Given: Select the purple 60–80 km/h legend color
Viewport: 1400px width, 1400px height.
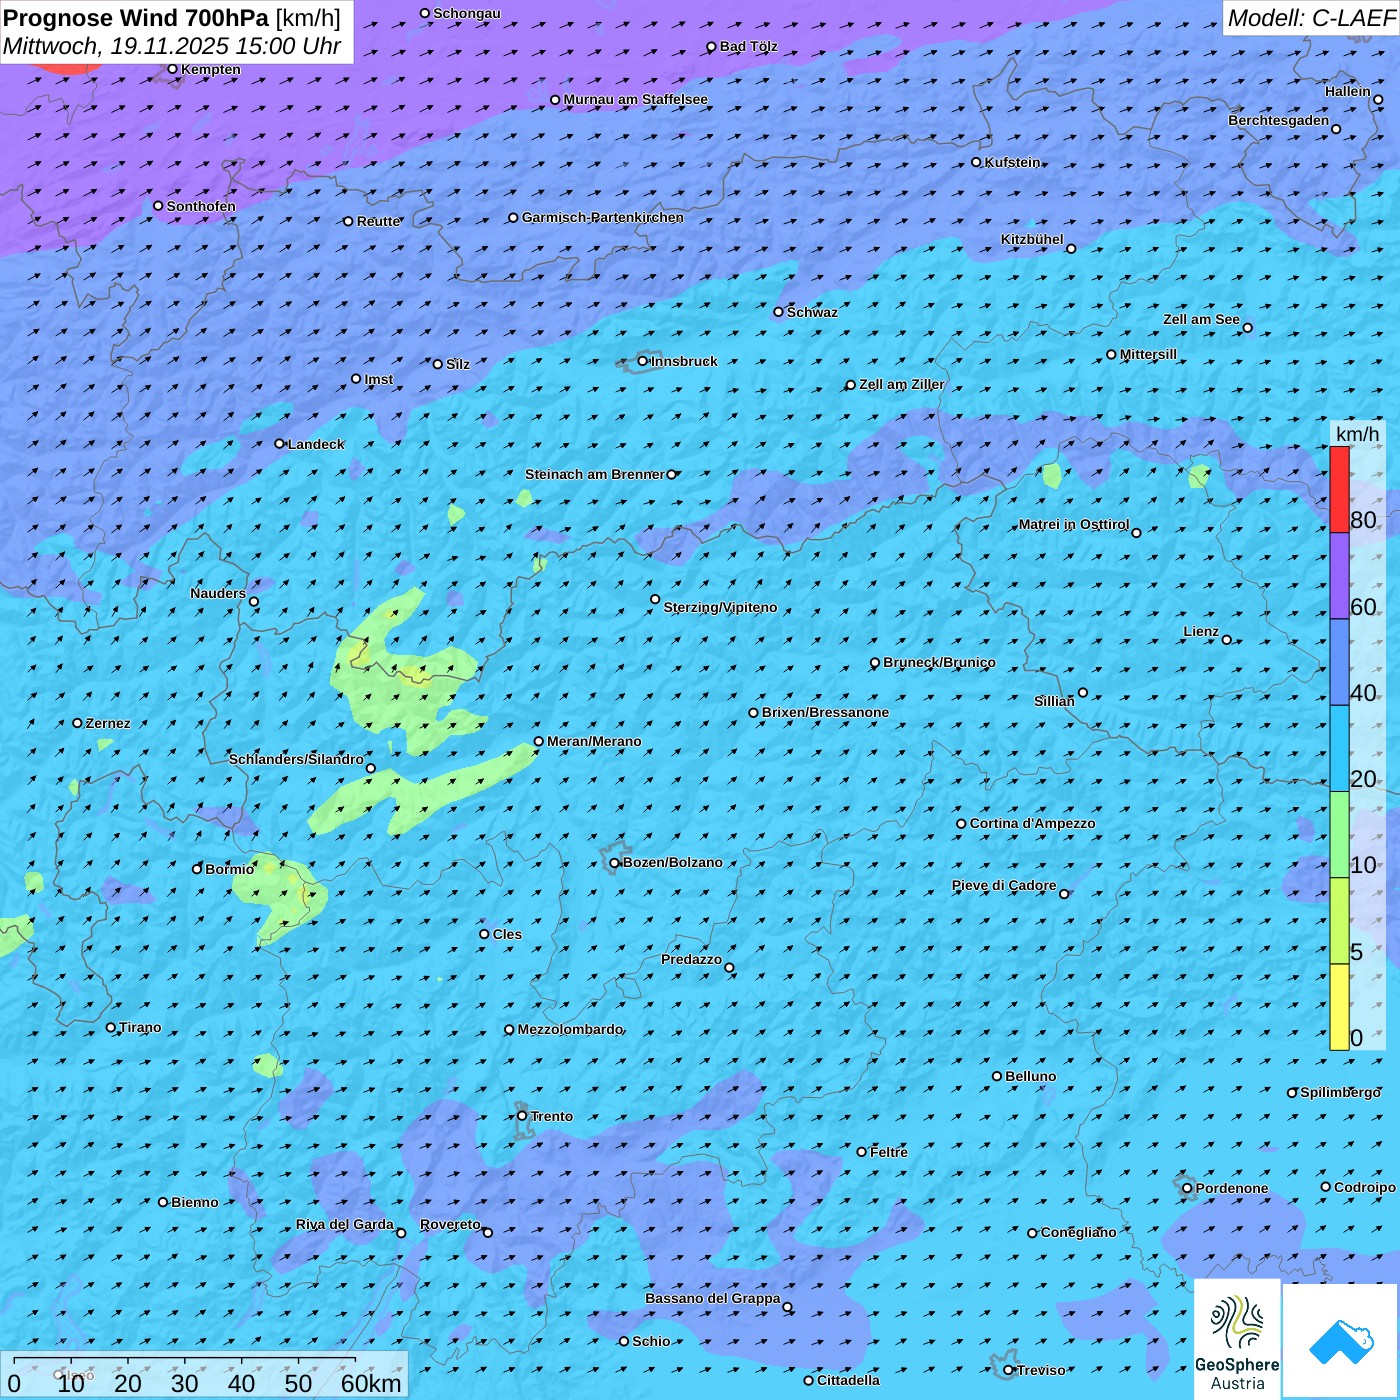Looking at the screenshot, I should click(1339, 576).
